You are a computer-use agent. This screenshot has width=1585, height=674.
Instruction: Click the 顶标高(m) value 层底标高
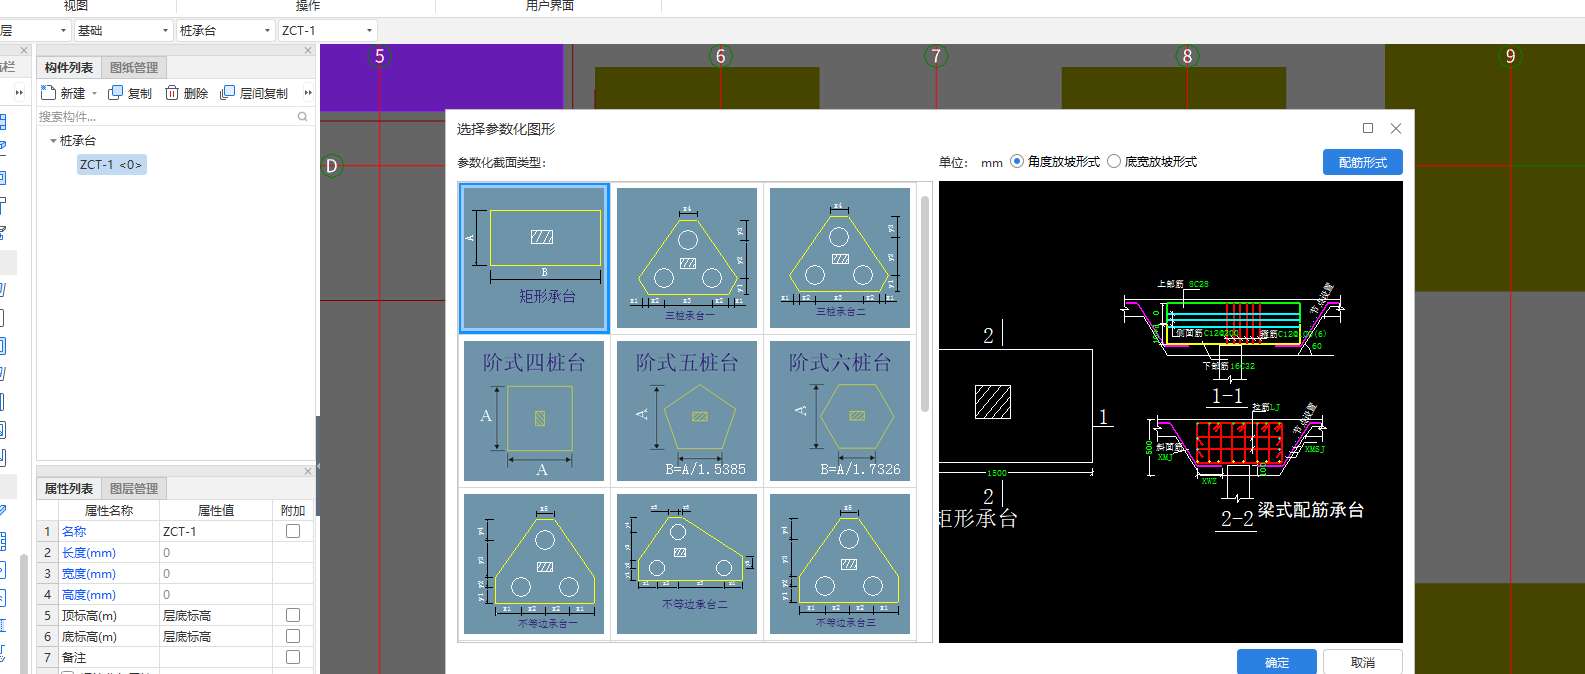[216, 615]
